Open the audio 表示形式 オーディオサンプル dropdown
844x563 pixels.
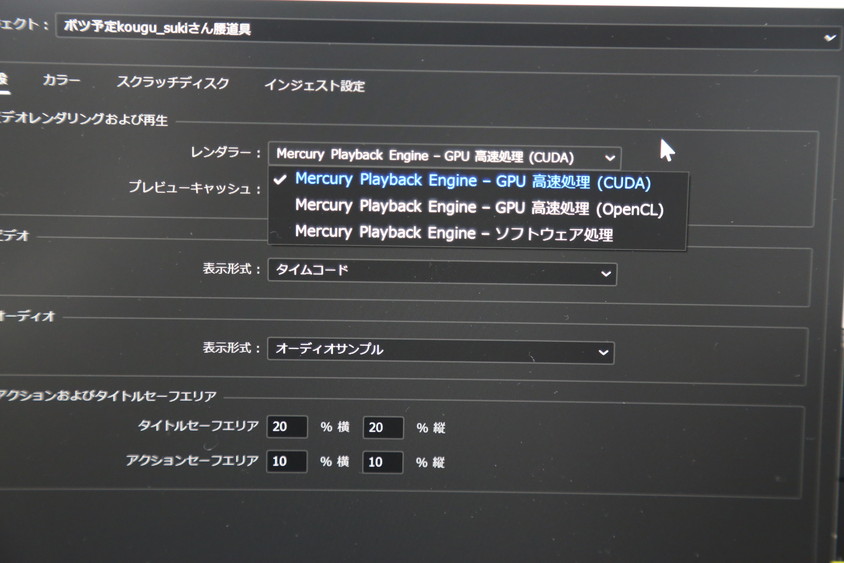[440, 351]
